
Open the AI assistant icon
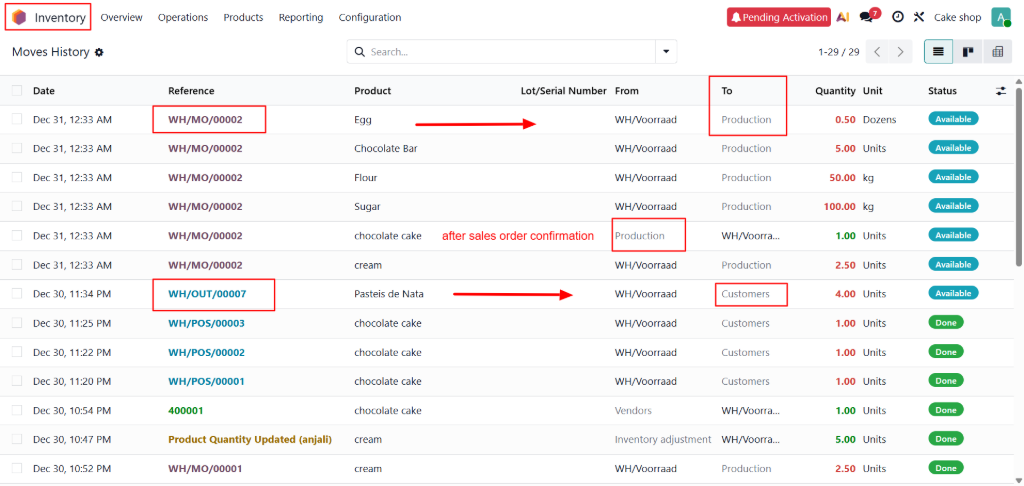(843, 17)
